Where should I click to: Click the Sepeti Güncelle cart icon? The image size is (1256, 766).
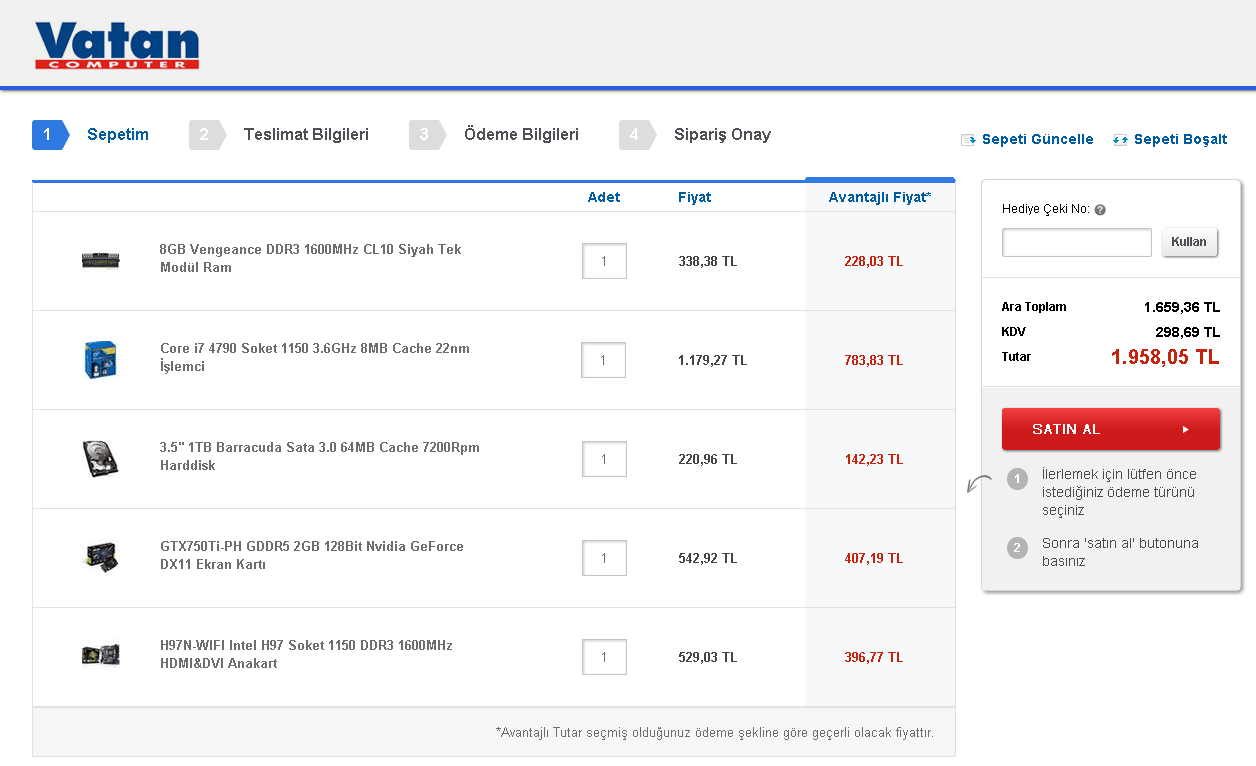[x=968, y=140]
